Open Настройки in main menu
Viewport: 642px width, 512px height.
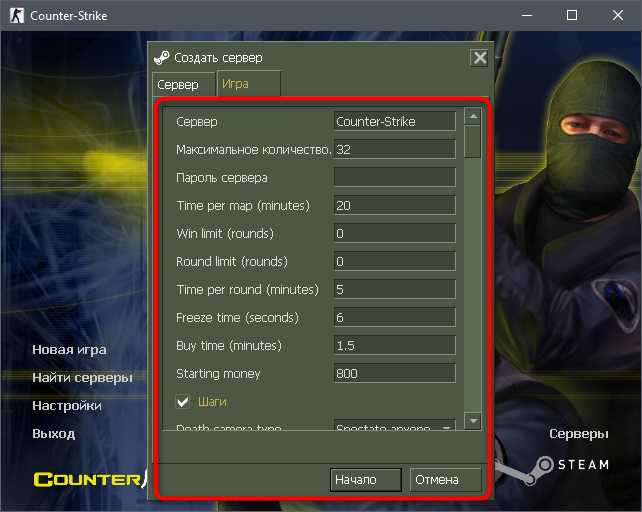pyautogui.click(x=67, y=406)
